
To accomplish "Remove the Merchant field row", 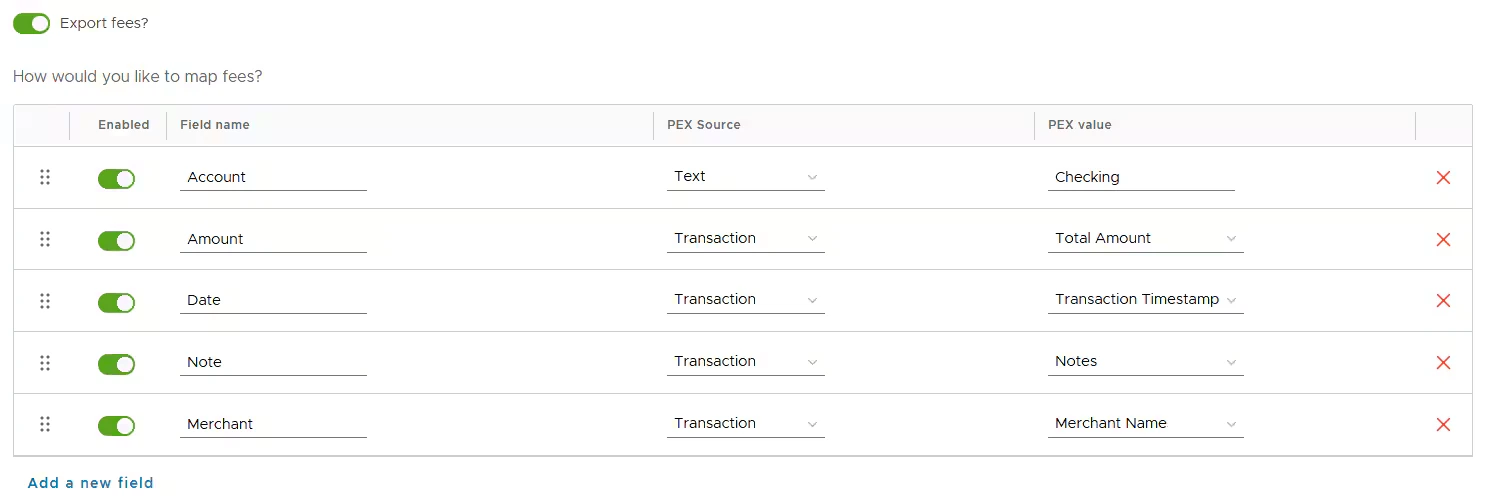I will (1443, 425).
